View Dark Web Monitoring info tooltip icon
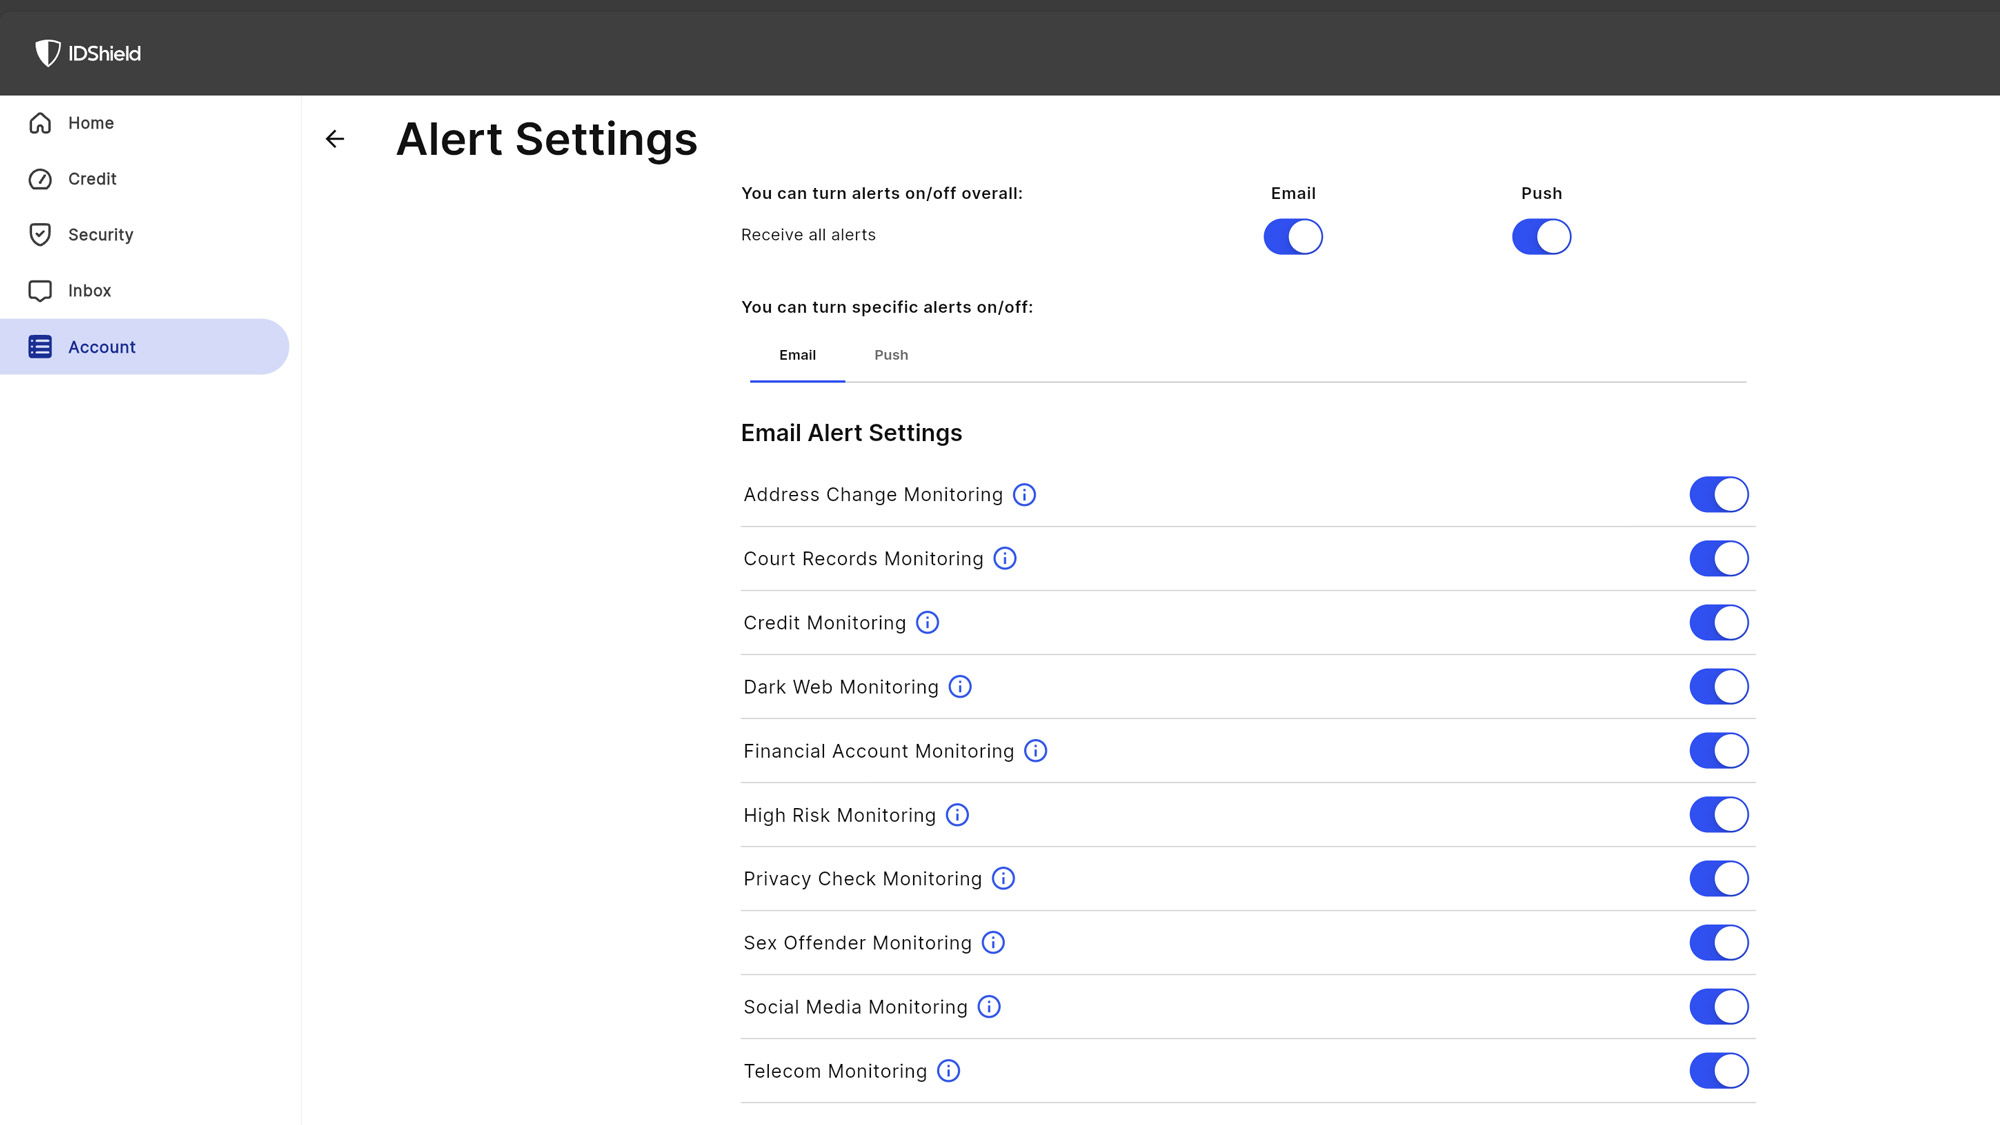Viewport: 2000px width, 1125px height. (x=960, y=687)
